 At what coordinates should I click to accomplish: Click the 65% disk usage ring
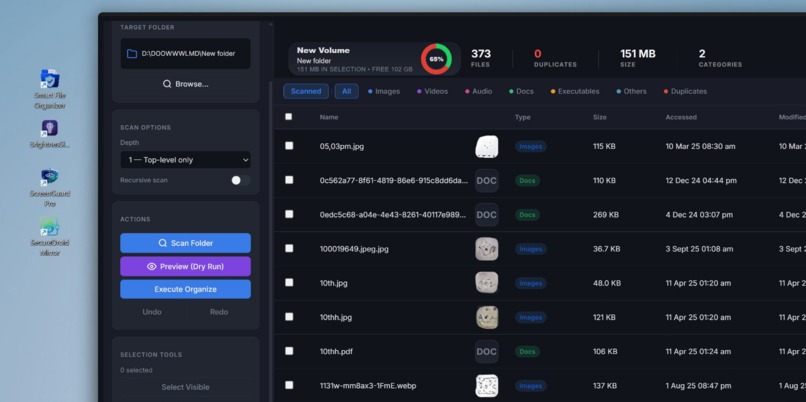pyautogui.click(x=436, y=59)
